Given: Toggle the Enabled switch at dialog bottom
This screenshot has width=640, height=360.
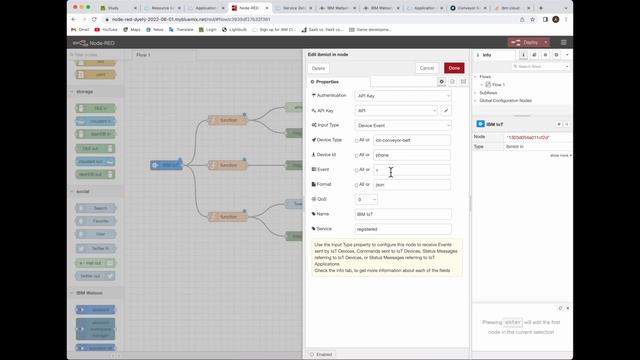Looking at the screenshot, I should (x=321, y=354).
